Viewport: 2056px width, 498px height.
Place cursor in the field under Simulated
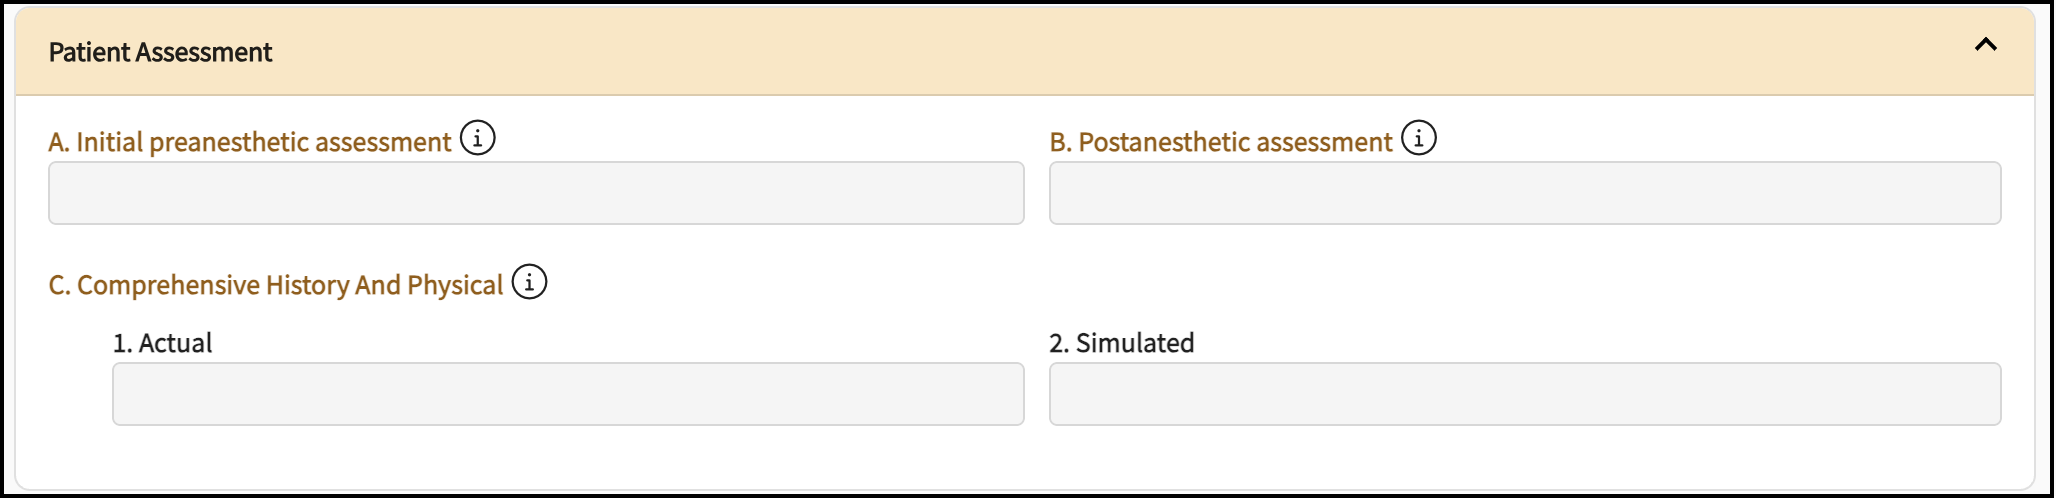1524,394
